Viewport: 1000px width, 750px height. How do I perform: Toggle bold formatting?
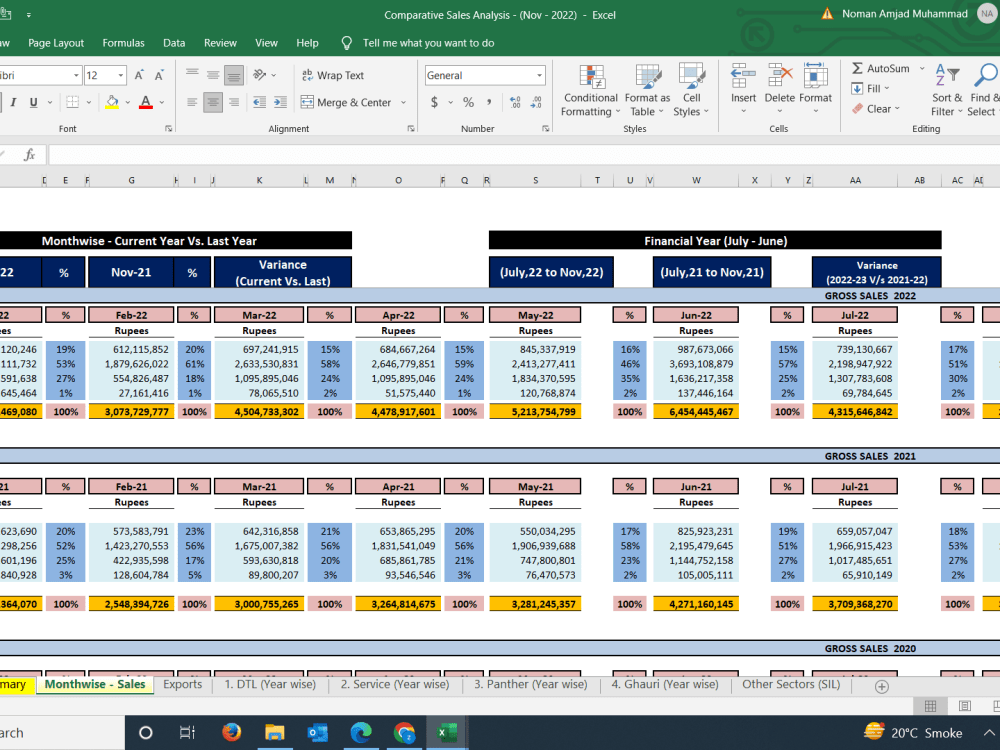[x=0, y=102]
